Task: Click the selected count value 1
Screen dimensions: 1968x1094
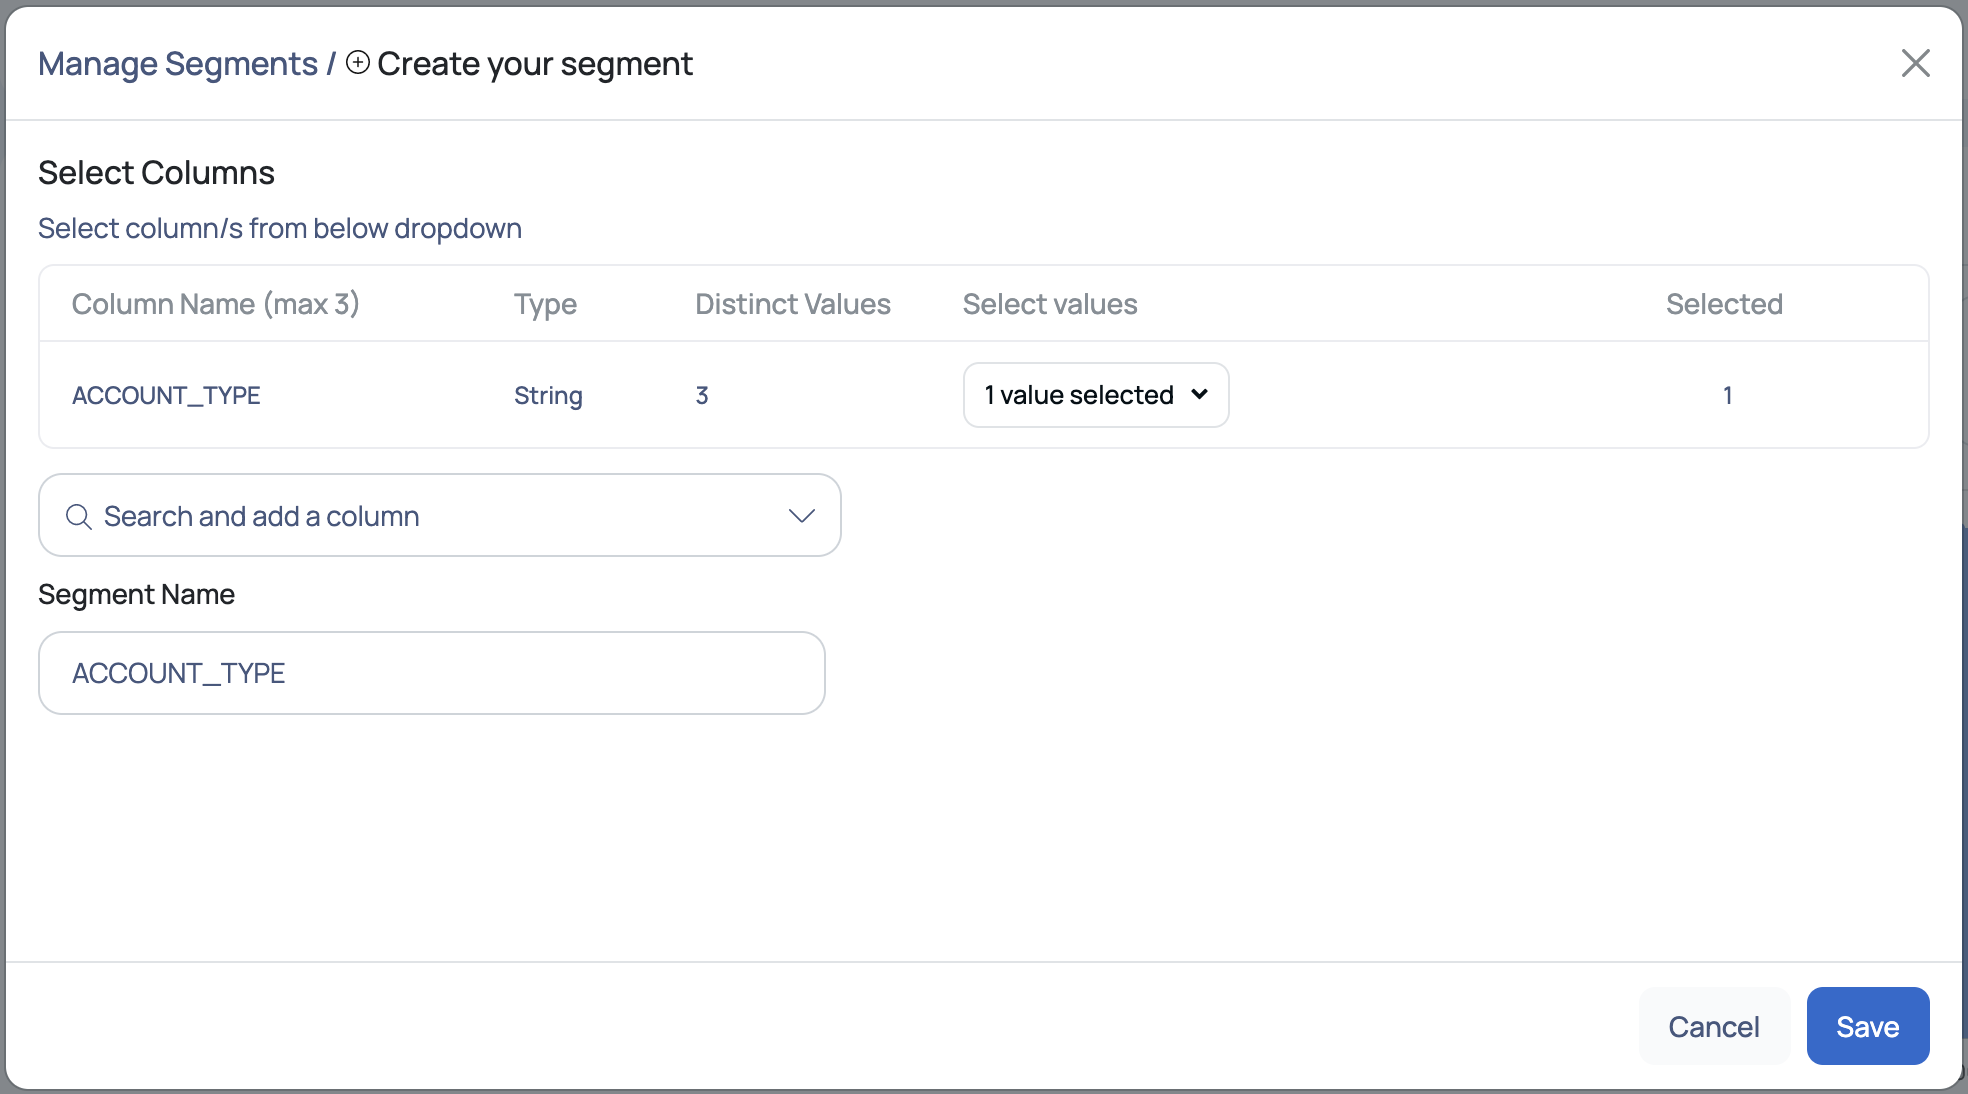Action: click(1727, 396)
